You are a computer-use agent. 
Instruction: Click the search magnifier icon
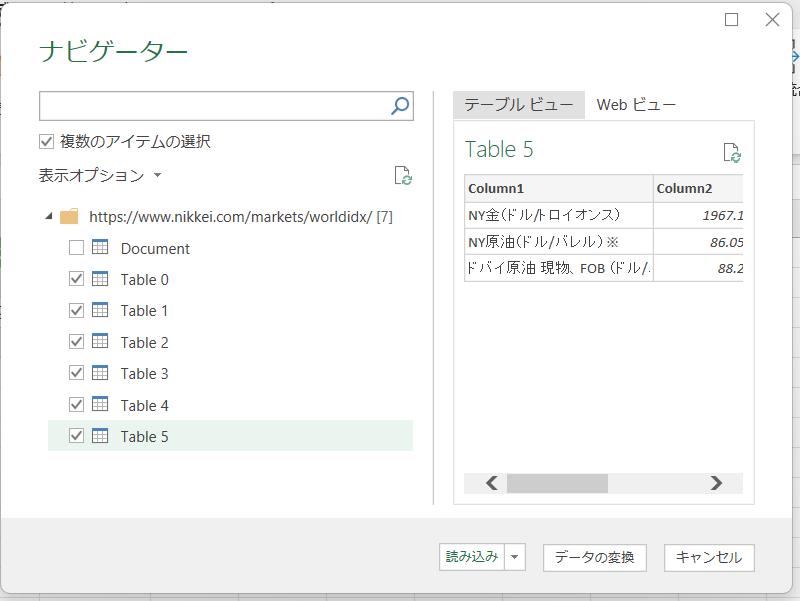coord(400,106)
